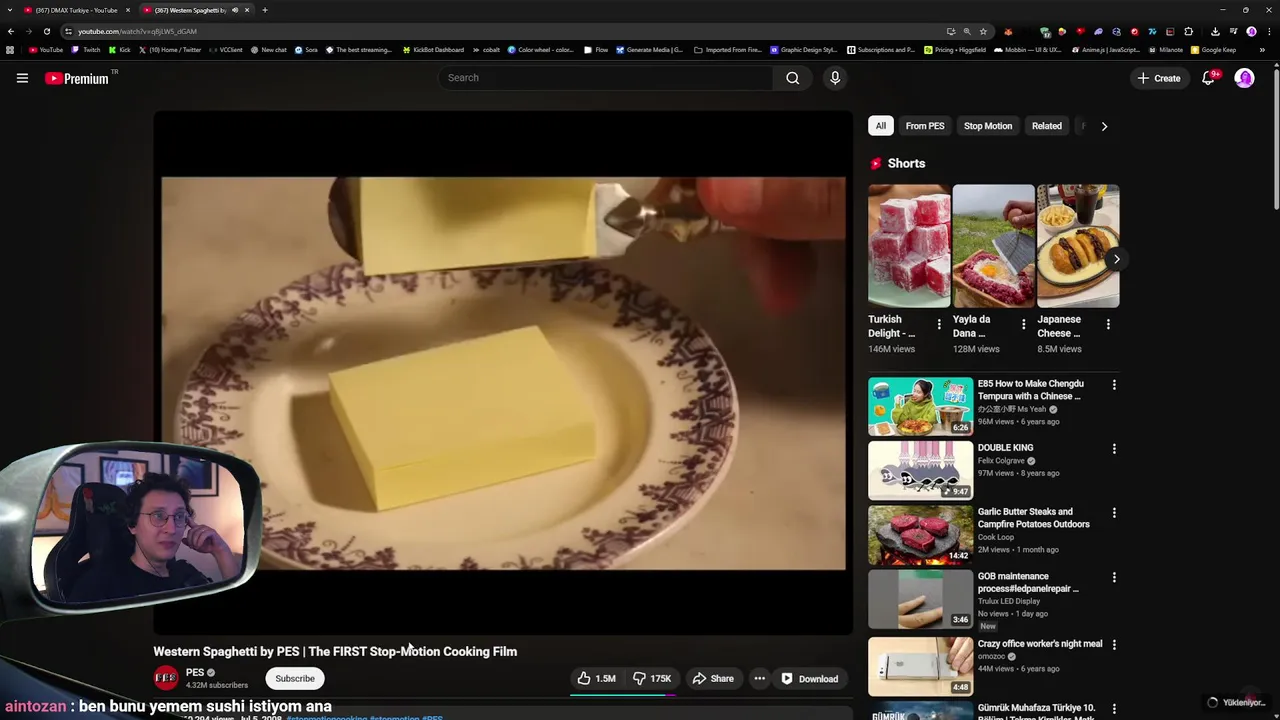Select the All filter chip

click(x=880, y=126)
